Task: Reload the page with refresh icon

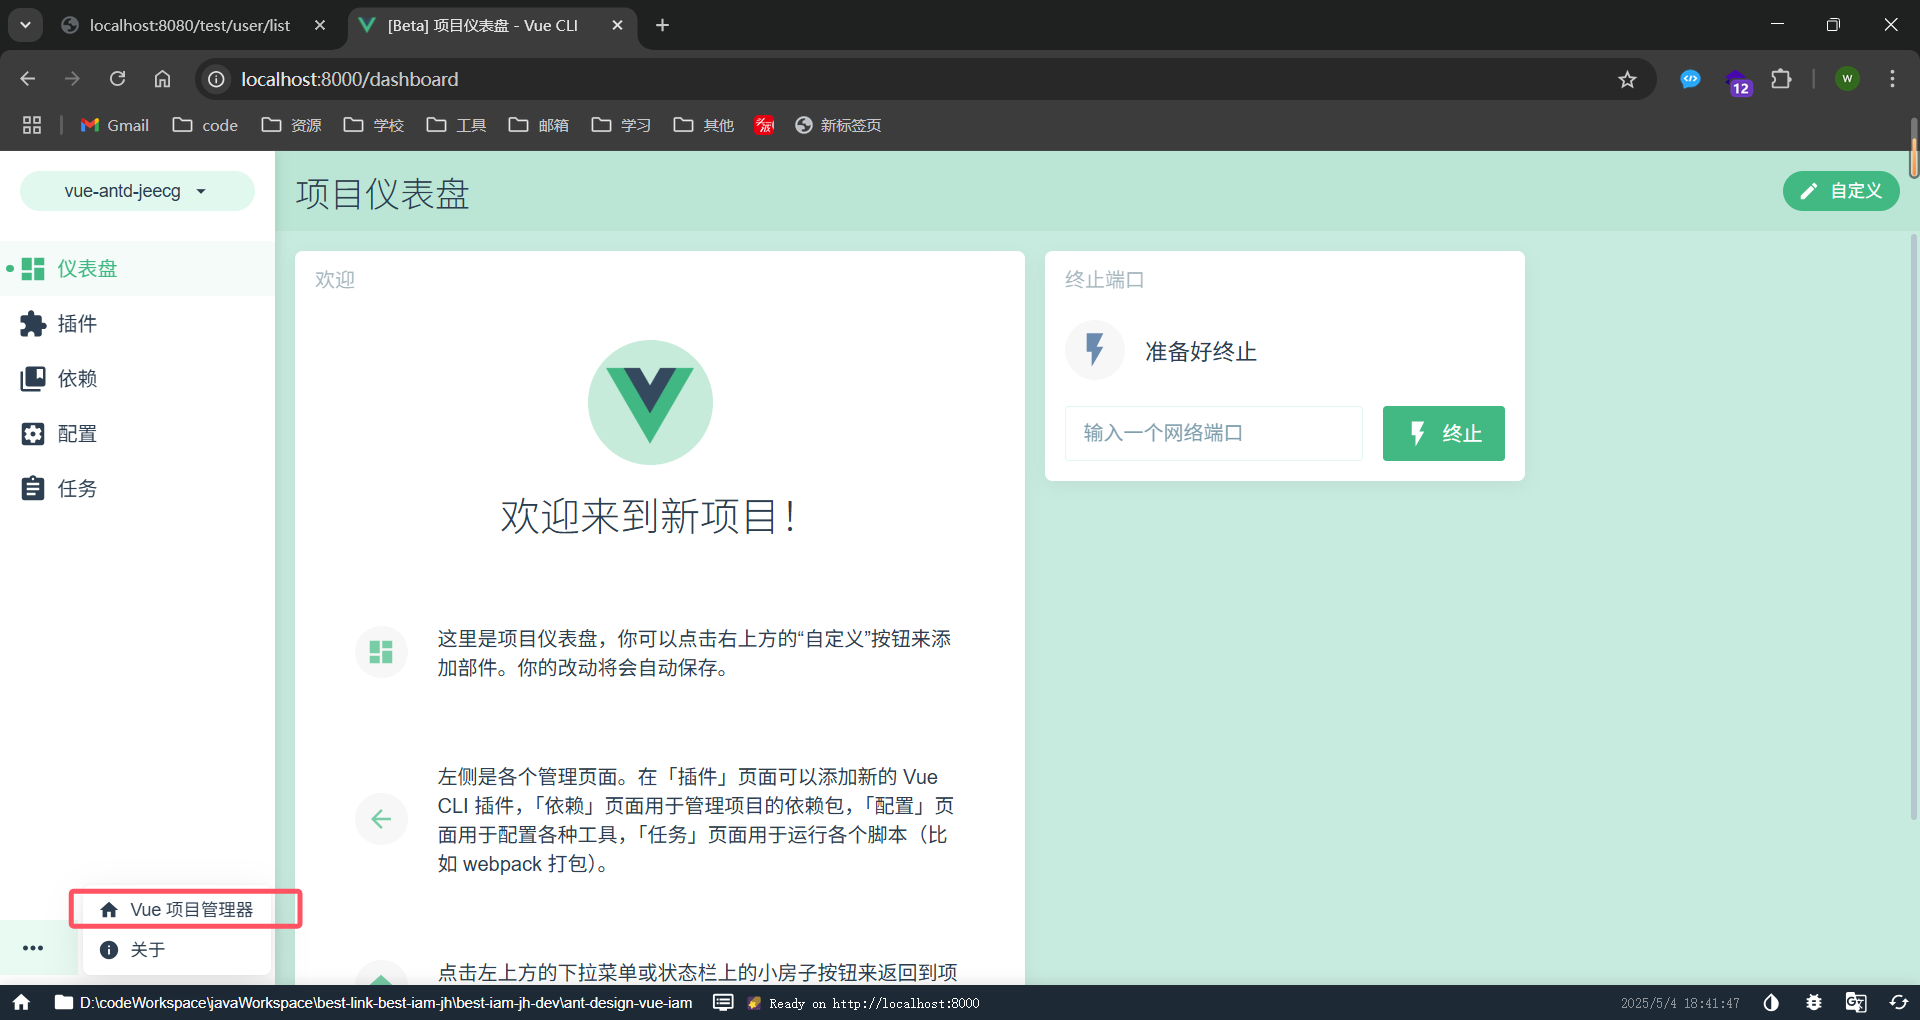Action: [117, 79]
